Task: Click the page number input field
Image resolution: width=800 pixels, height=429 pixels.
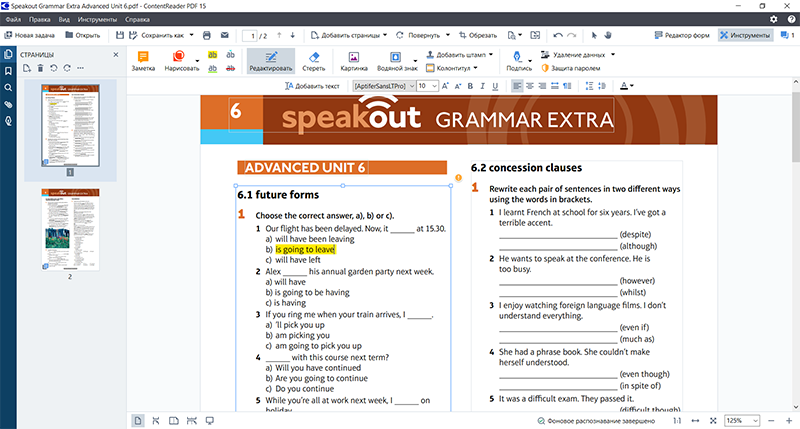Action: pyautogui.click(x=249, y=36)
